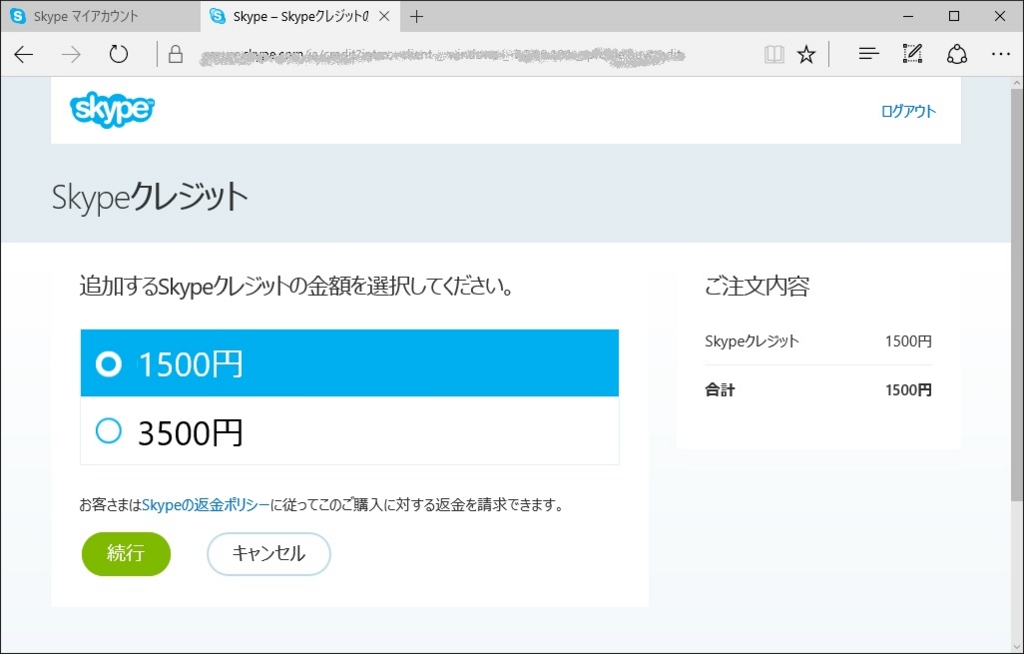The image size is (1024, 654).
Task: Open the More actions ellipsis menu
Action: [1000, 54]
